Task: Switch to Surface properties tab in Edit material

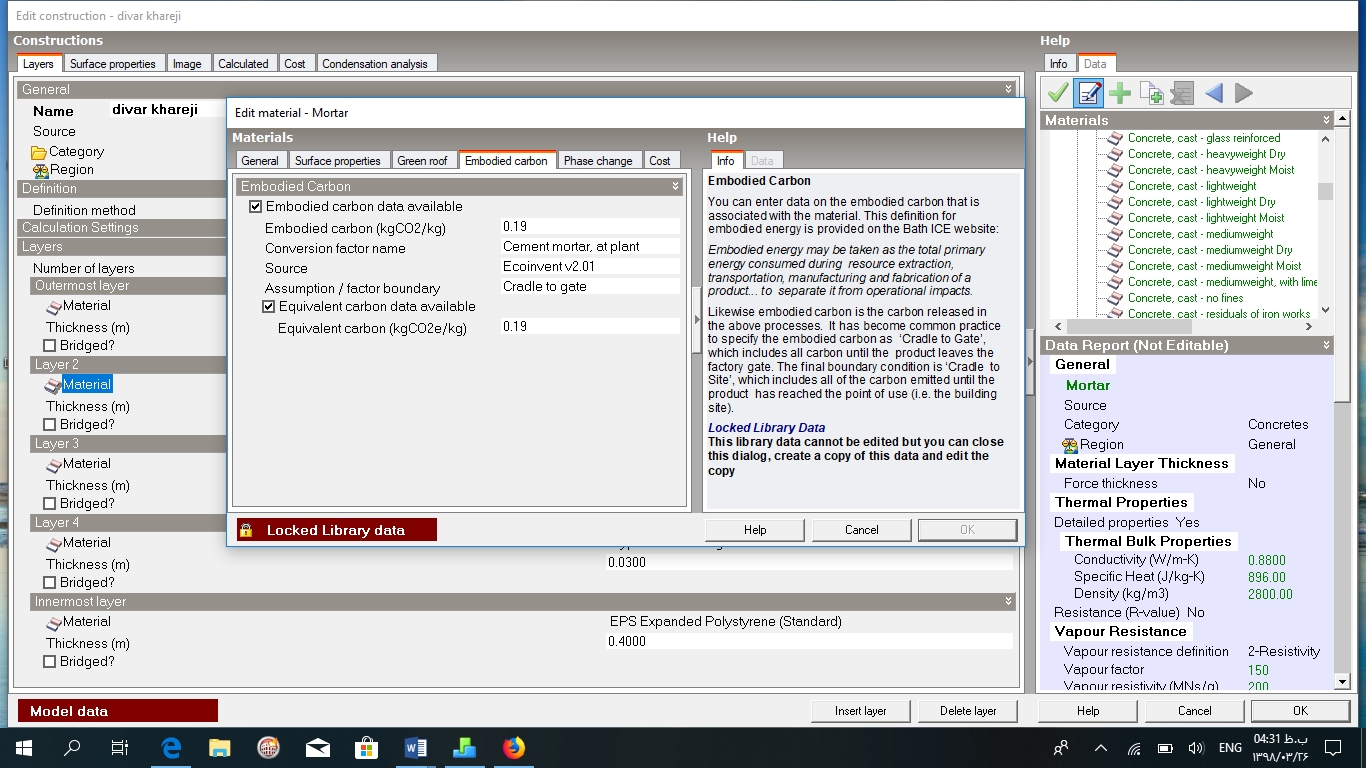Action: 338,160
